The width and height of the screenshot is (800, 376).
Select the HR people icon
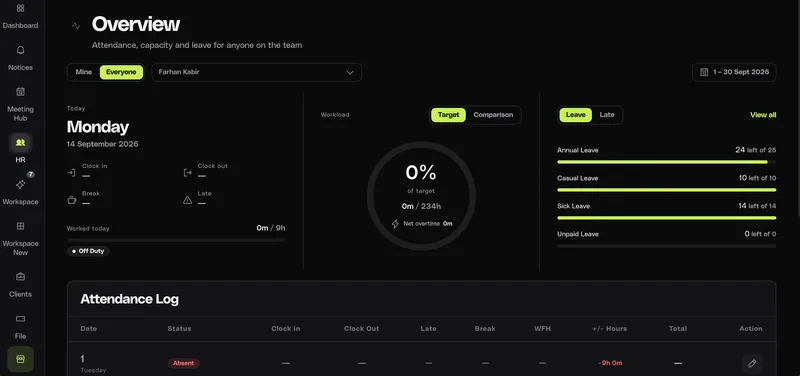(20, 143)
